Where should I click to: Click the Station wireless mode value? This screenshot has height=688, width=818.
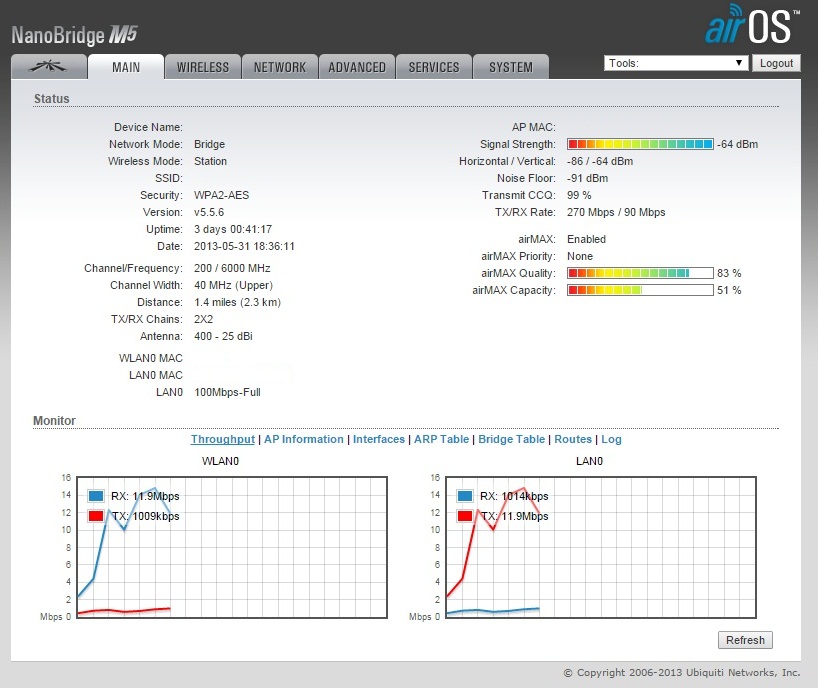(210, 161)
